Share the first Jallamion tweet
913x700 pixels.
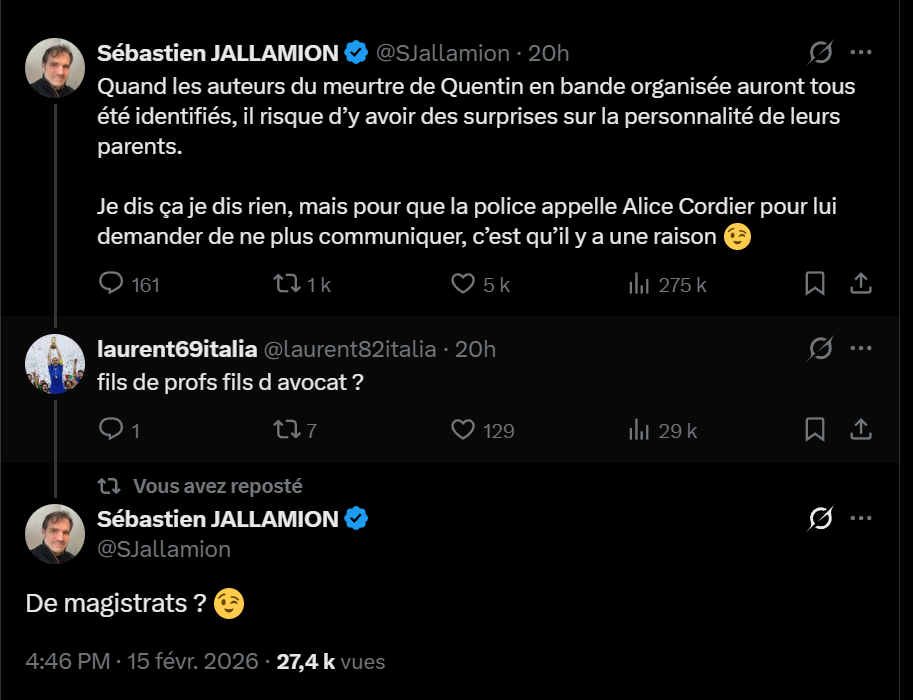(861, 284)
